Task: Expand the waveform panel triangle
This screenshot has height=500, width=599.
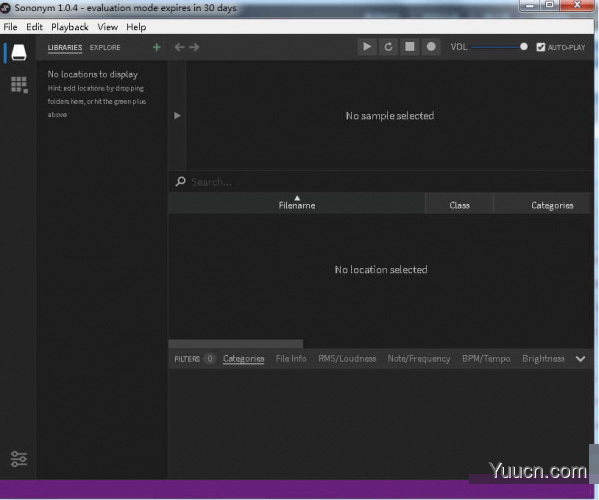Action: [x=177, y=115]
